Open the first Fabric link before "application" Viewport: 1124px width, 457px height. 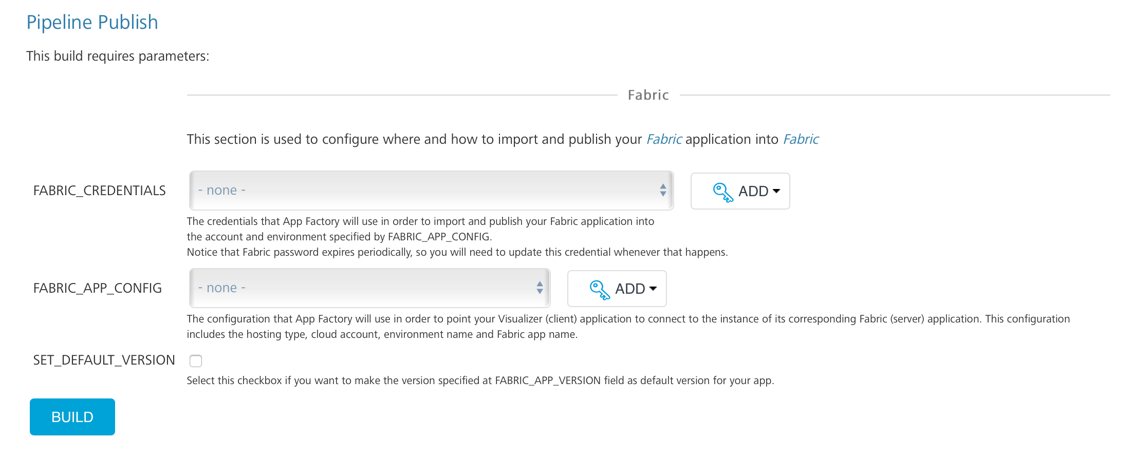pos(663,139)
